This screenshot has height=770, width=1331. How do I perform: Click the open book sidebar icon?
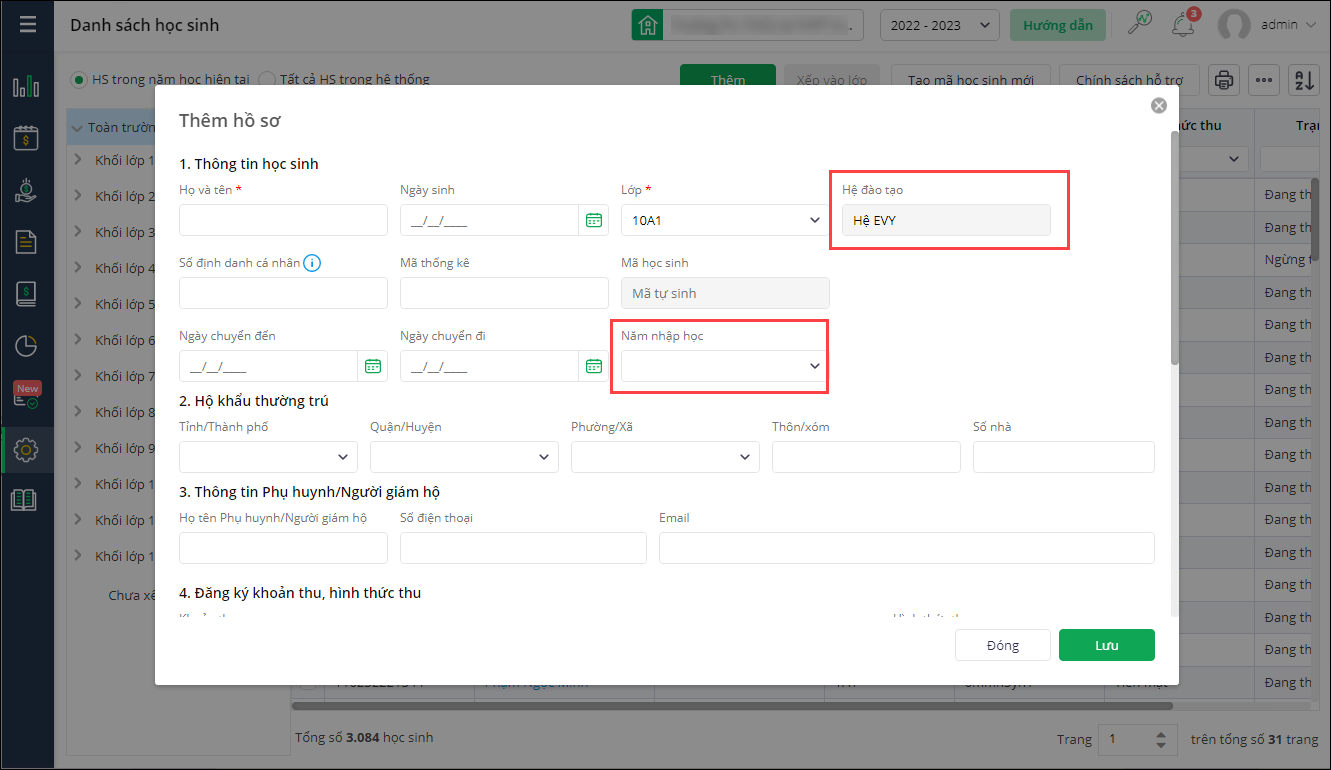(24, 500)
